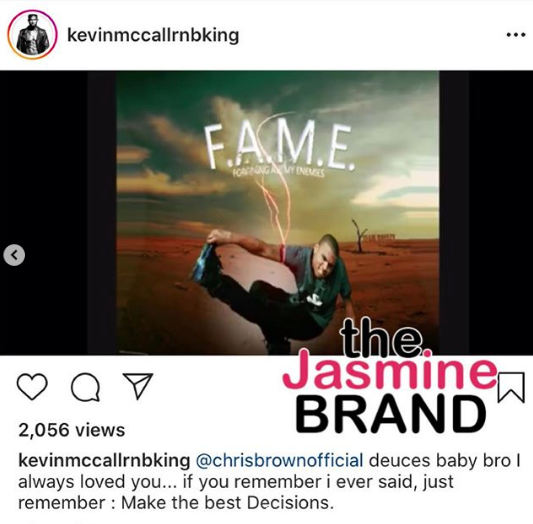533x524 pixels.
Task: Open comments via the speech bubble icon
Action: (x=85, y=387)
